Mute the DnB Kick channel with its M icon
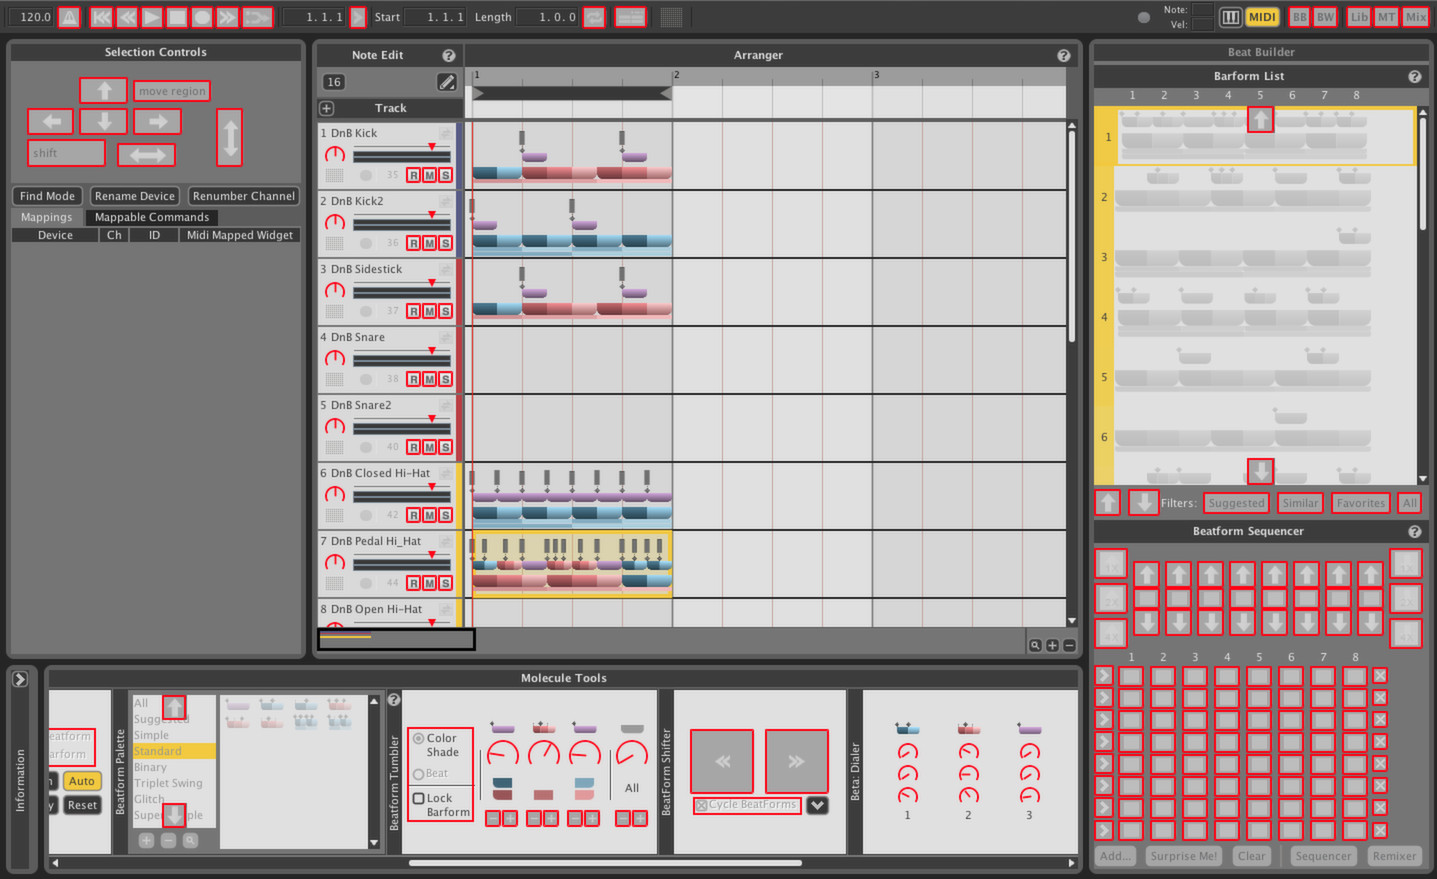The width and height of the screenshot is (1437, 879). pyautogui.click(x=431, y=174)
